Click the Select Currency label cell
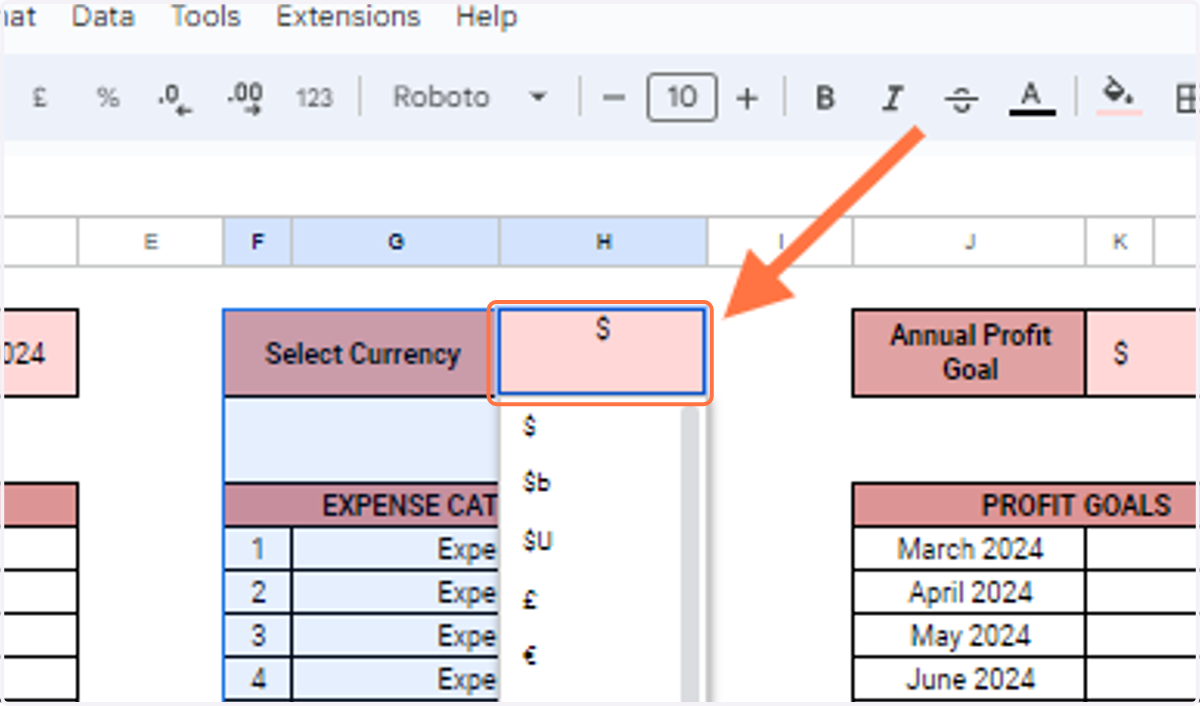Screen dimensions: 1200x706 pyautogui.click(x=362, y=353)
